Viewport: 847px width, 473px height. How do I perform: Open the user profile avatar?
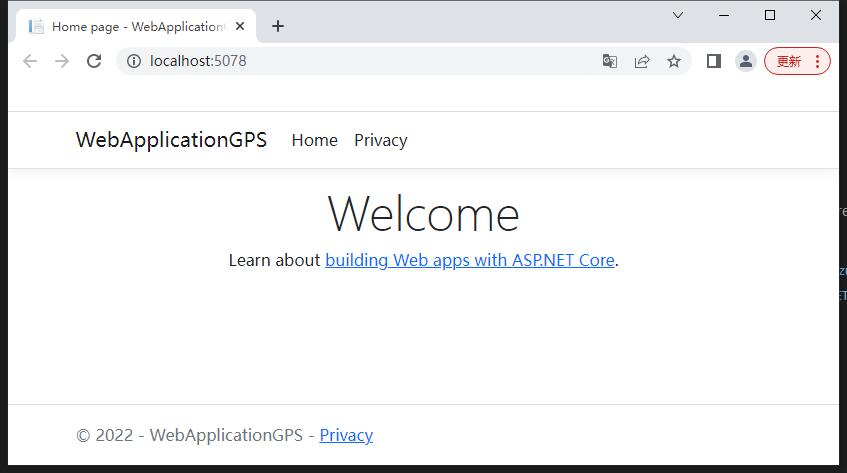[x=745, y=61]
